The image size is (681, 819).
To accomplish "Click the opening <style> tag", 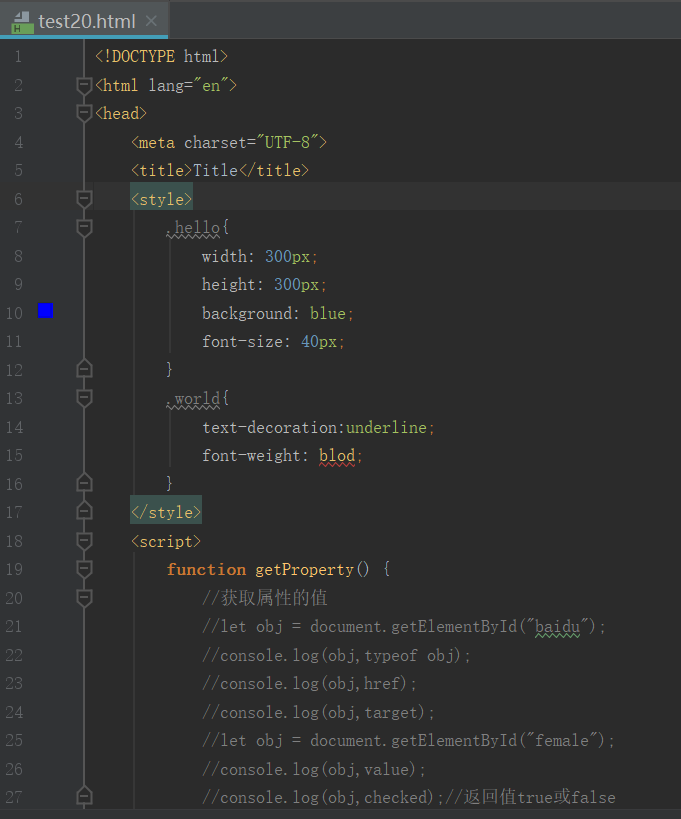I will [x=161, y=200].
